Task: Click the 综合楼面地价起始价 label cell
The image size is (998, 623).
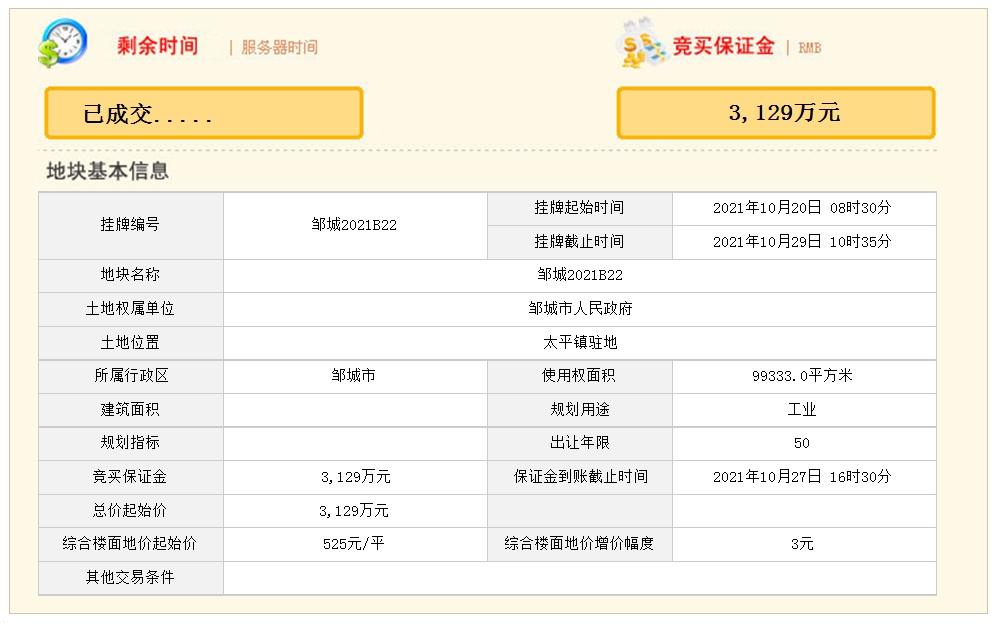Action: (x=131, y=545)
